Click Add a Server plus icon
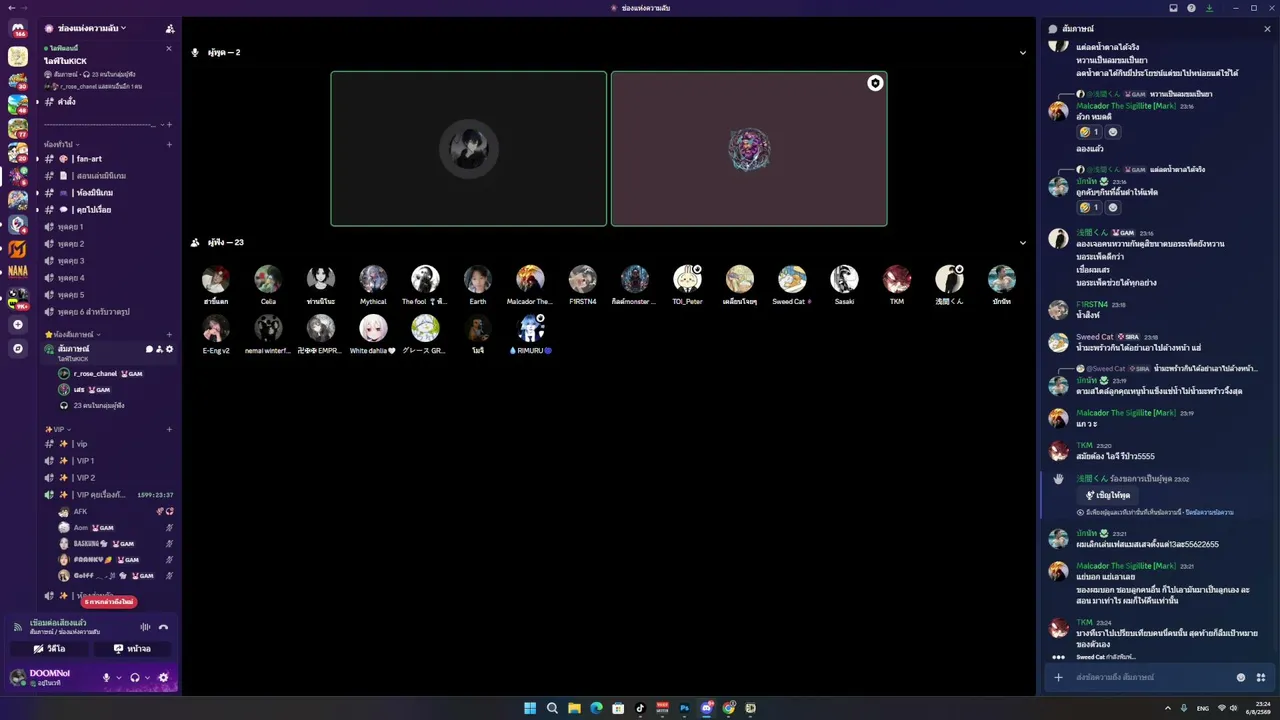 pyautogui.click(x=18, y=325)
